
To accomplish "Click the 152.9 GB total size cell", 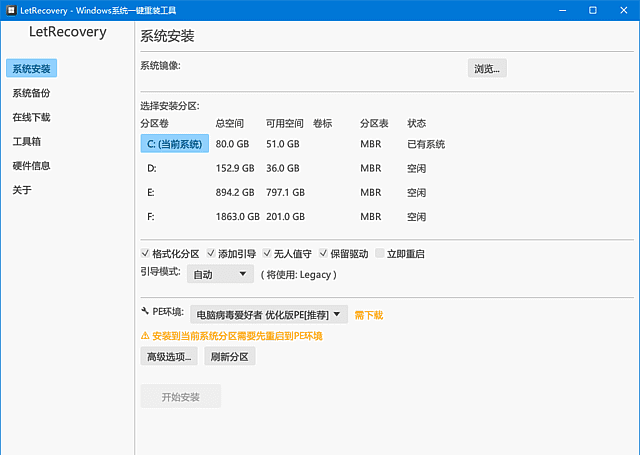I will click(x=235, y=168).
